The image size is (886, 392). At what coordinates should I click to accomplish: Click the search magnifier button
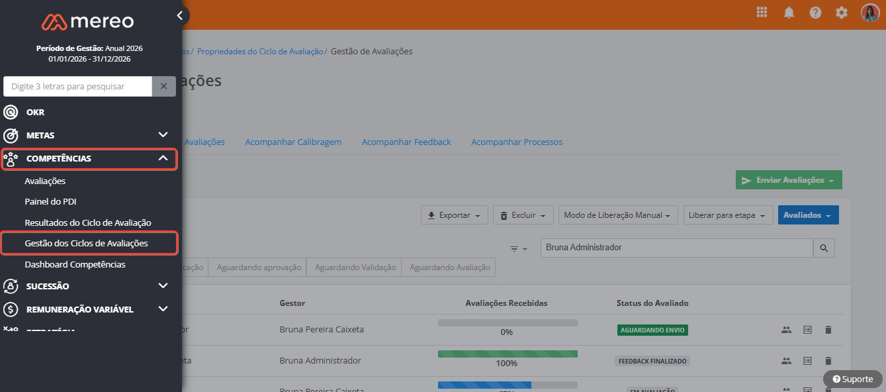coord(824,248)
